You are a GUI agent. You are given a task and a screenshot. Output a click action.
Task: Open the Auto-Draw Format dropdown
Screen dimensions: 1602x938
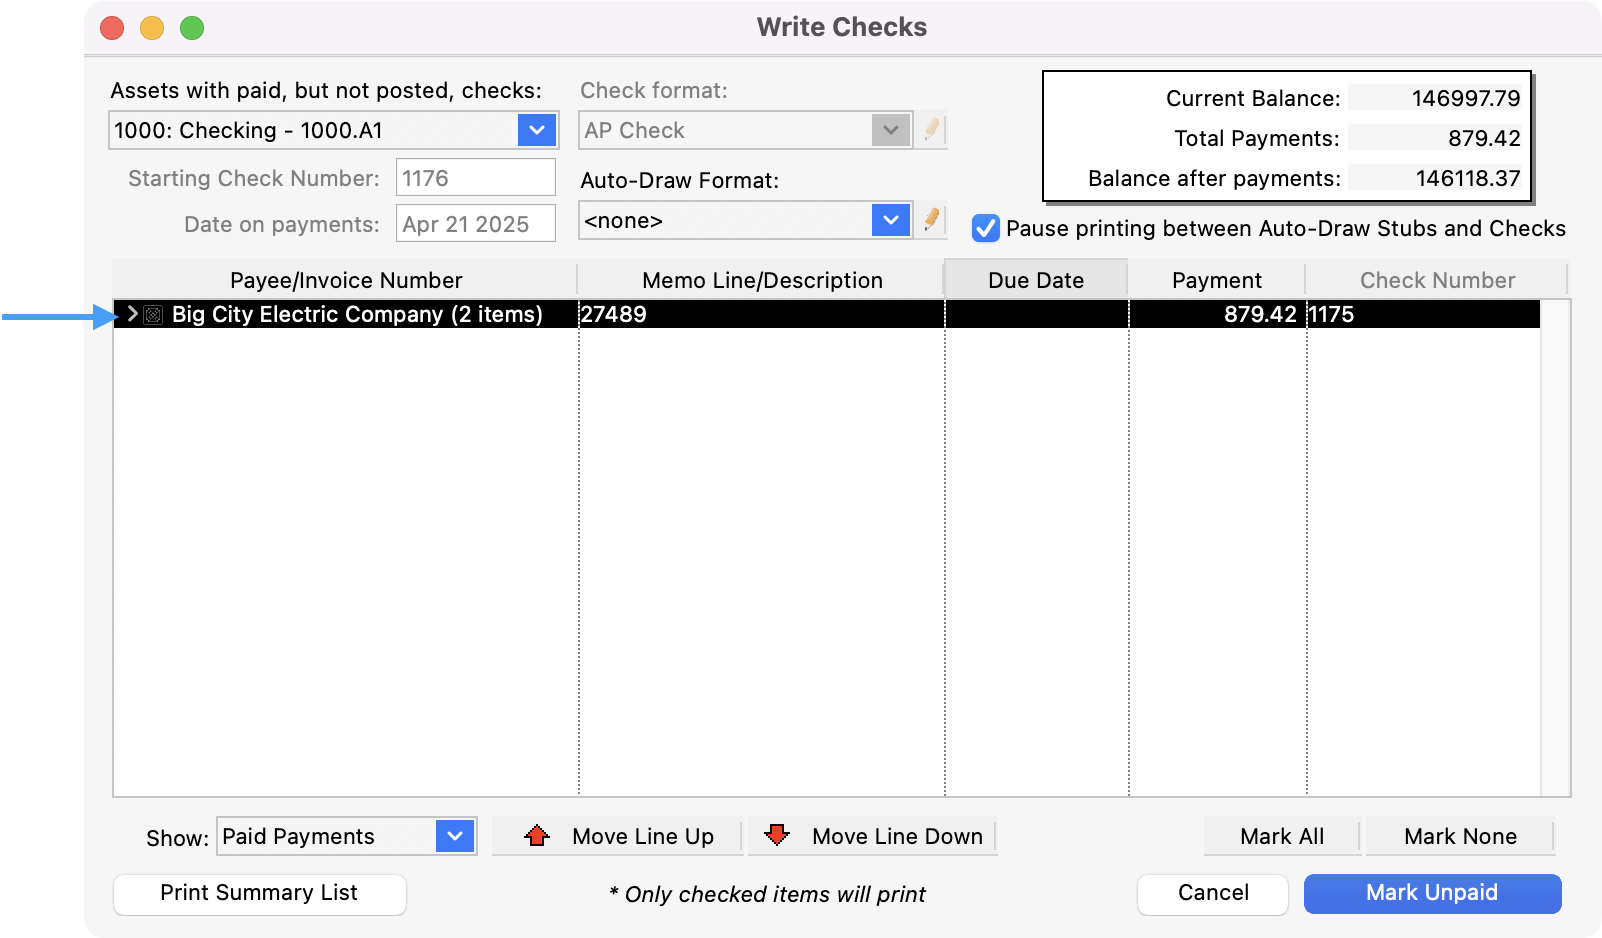click(x=890, y=220)
